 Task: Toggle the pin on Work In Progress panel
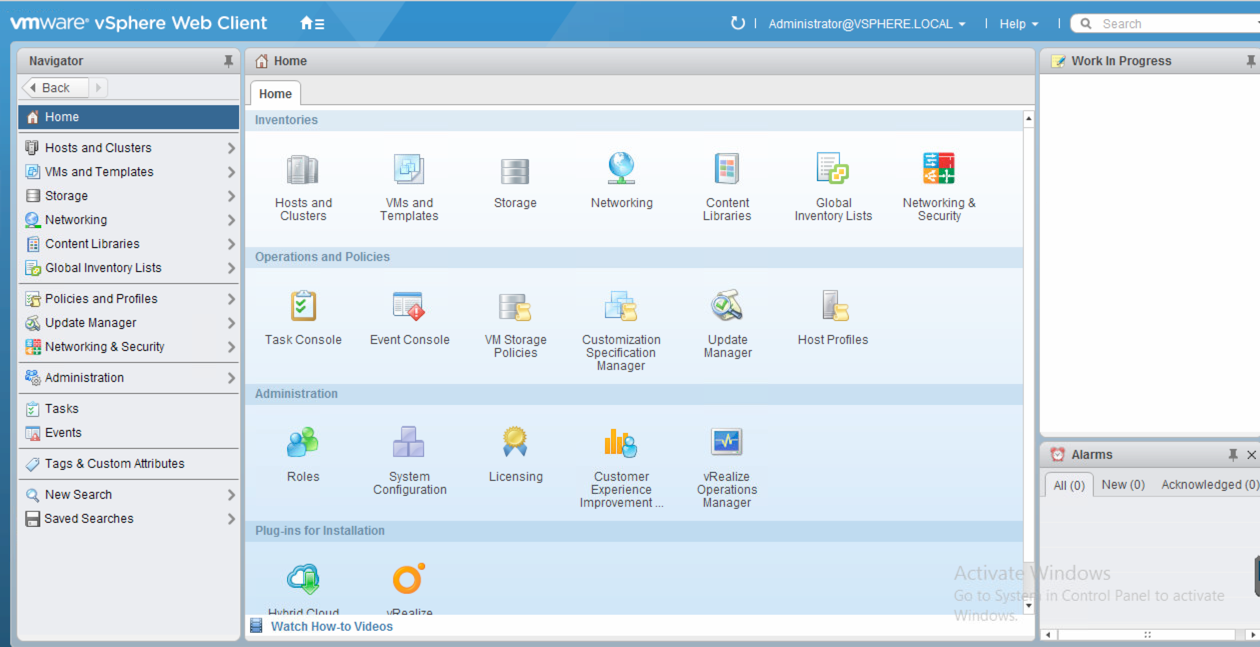tap(1250, 61)
